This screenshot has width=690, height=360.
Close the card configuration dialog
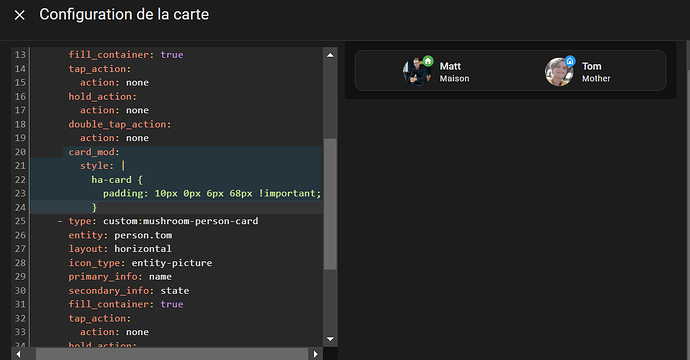[x=19, y=15]
